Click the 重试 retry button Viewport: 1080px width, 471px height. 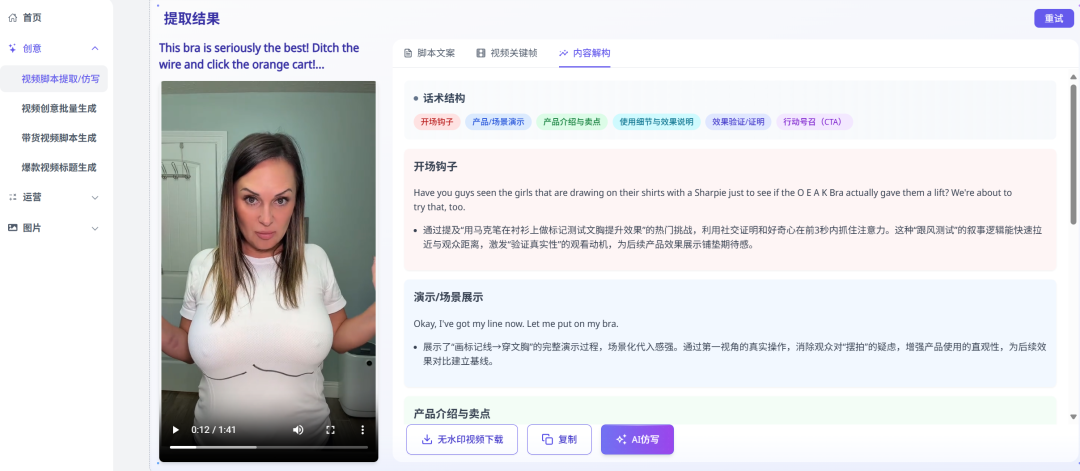click(x=1053, y=18)
